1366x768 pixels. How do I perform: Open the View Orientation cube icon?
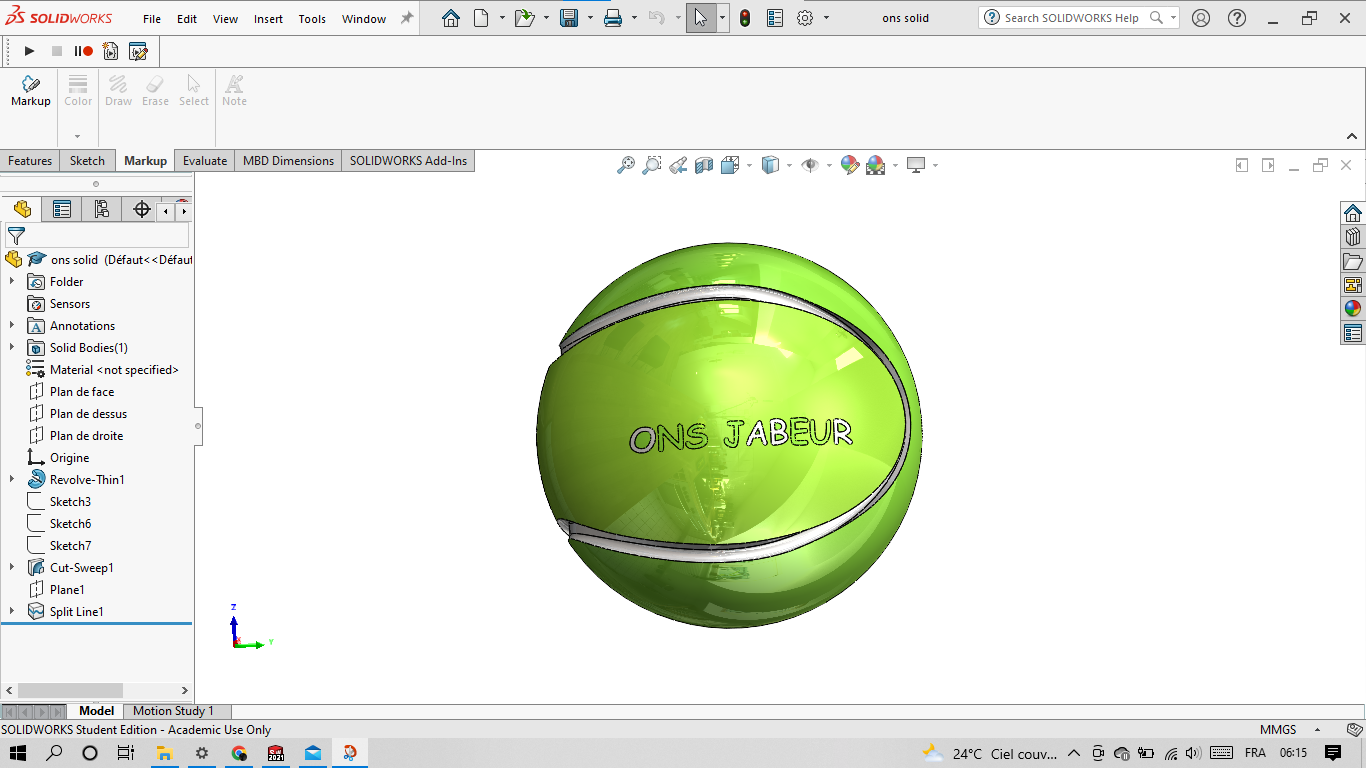pyautogui.click(x=730, y=165)
